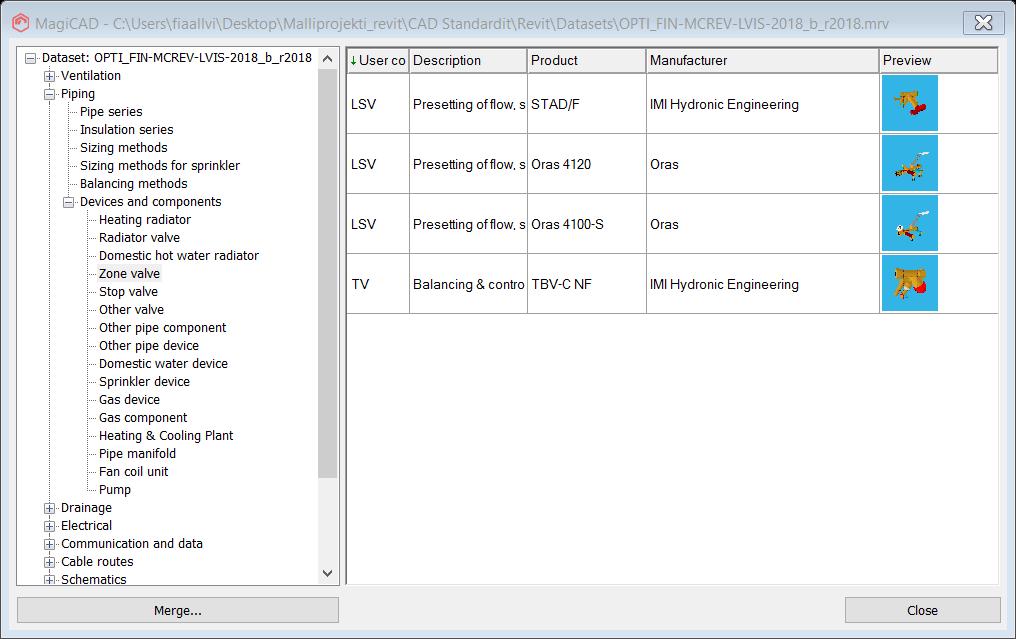
Task: Click the MagiCAD logo icon in title bar
Action: pyautogui.click(x=21, y=23)
